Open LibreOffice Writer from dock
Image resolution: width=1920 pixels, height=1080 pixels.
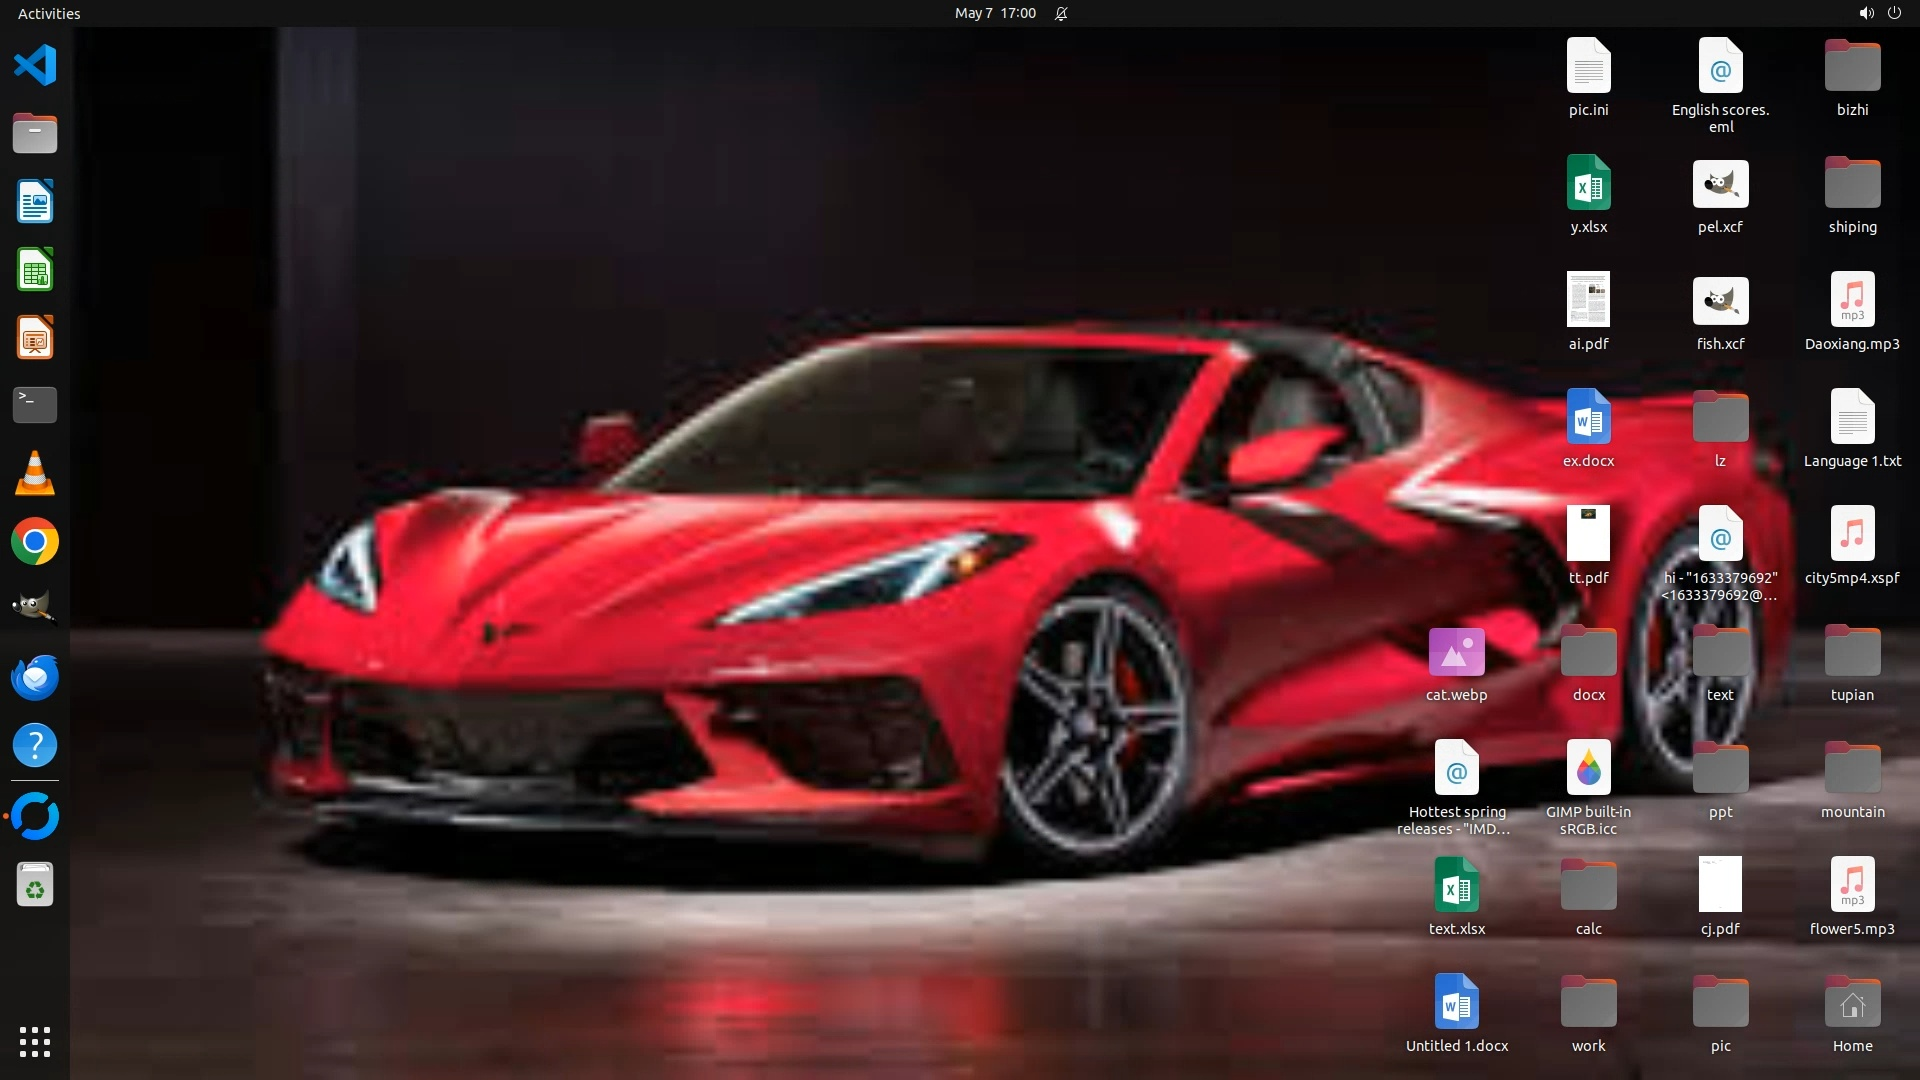tap(35, 202)
